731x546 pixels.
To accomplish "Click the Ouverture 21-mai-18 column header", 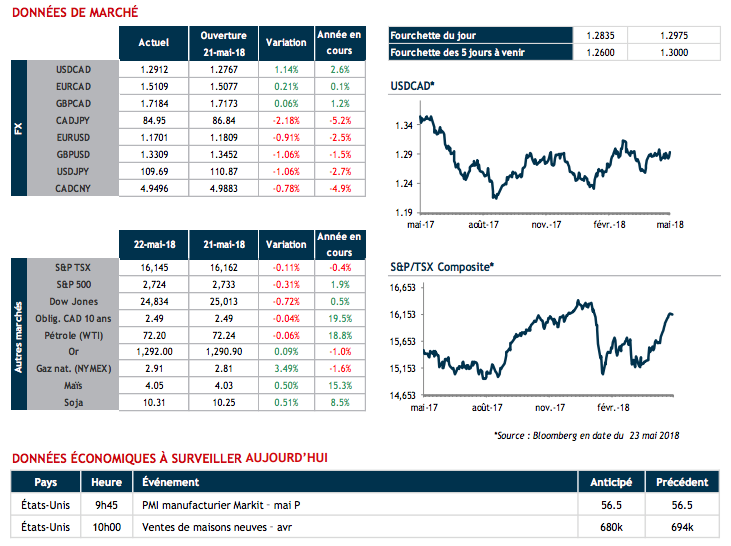I will [223, 43].
